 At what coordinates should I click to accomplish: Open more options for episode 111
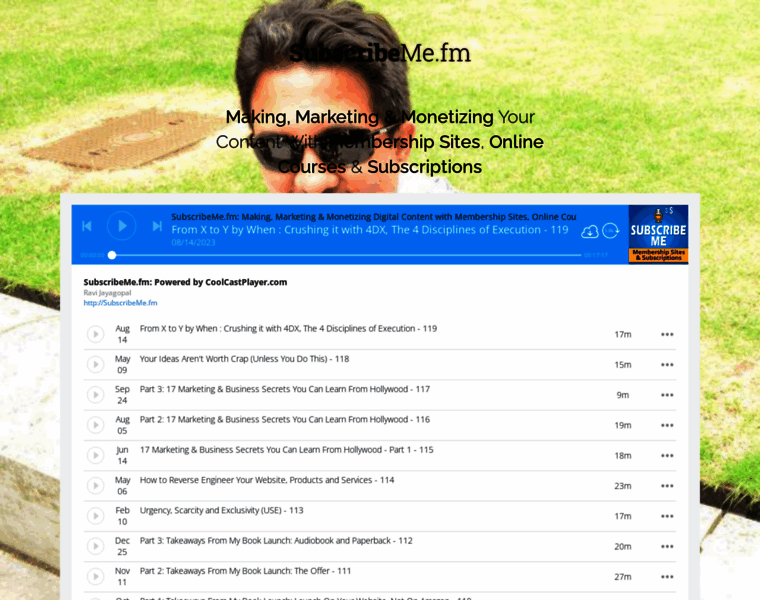(667, 577)
